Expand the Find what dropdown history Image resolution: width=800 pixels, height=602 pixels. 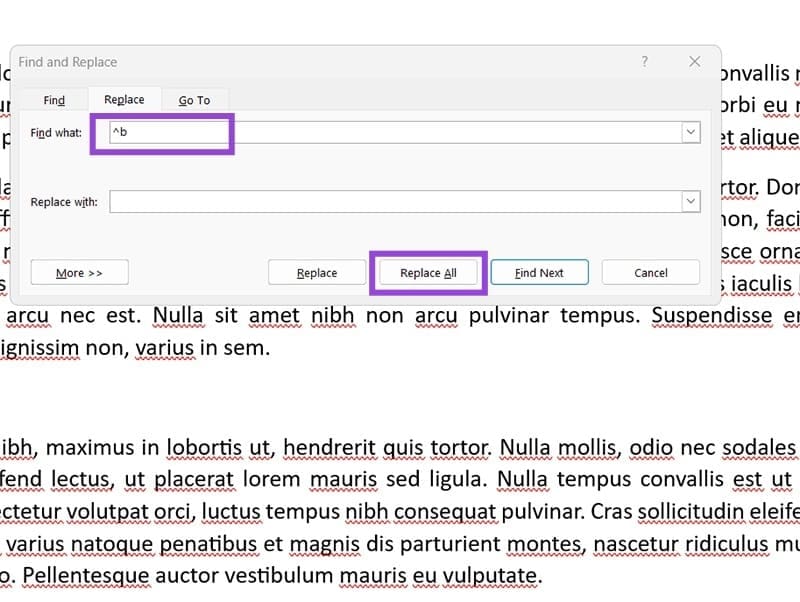(691, 132)
